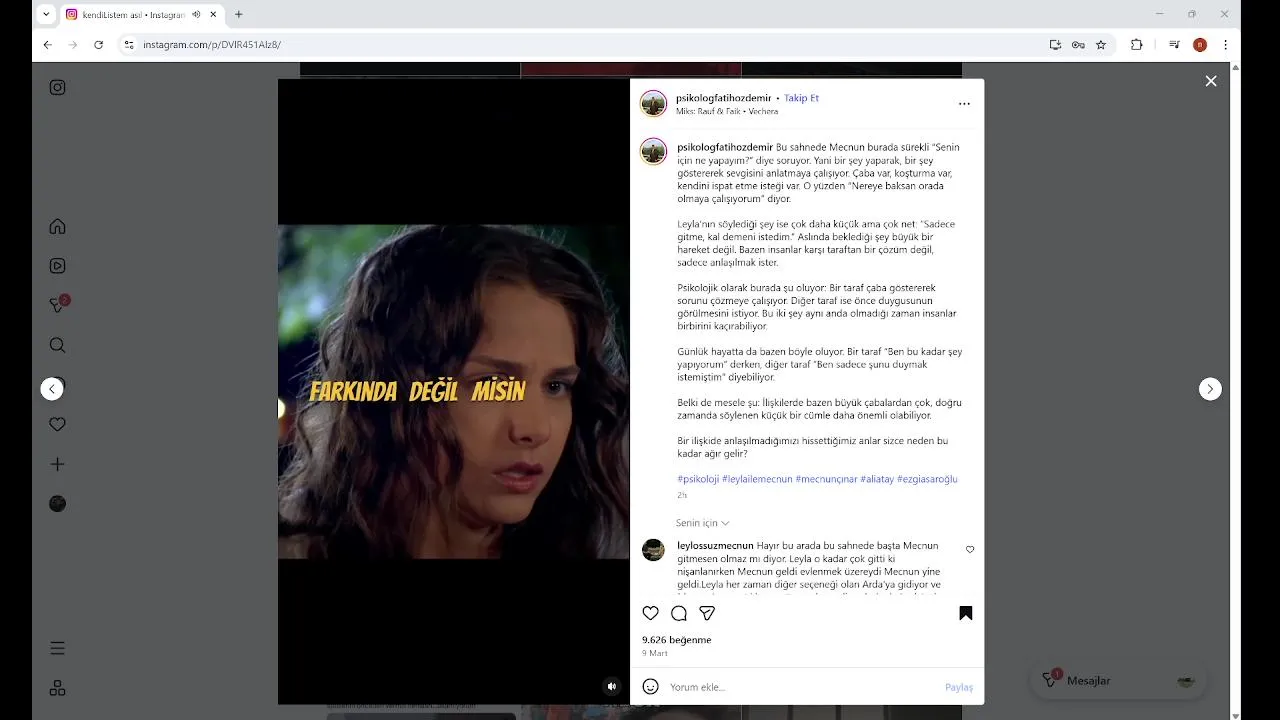Bookmark this page with star icon
The width and height of the screenshot is (1280, 720).
click(x=1101, y=45)
